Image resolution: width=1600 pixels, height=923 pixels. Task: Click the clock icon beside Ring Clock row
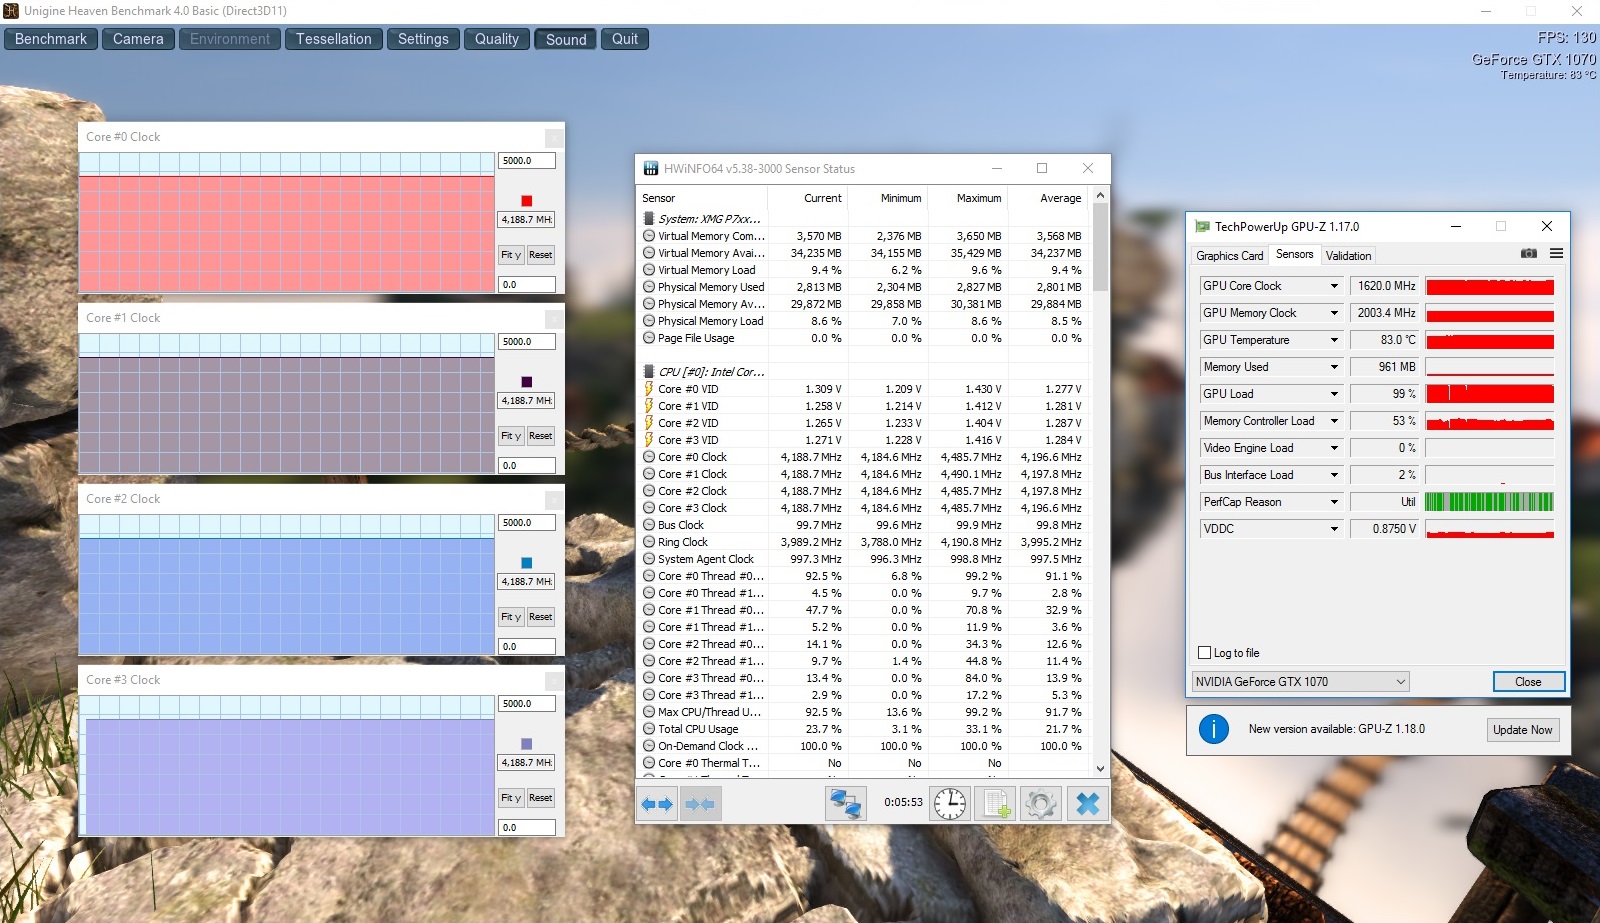tap(649, 542)
